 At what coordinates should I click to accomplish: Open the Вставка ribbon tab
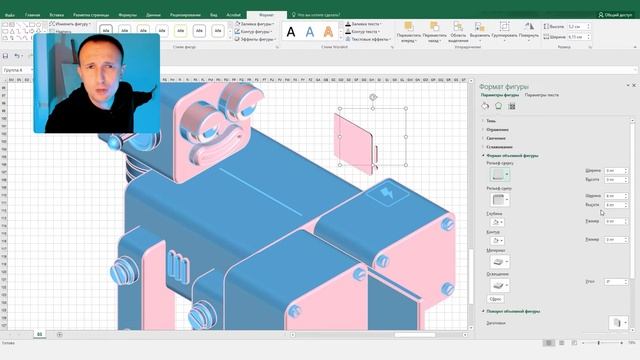pyautogui.click(x=56, y=15)
